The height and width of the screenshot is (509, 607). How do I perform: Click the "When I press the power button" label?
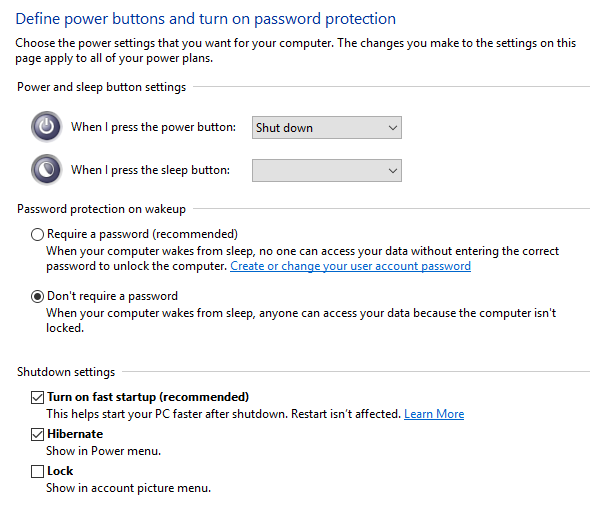pyautogui.click(x=153, y=128)
